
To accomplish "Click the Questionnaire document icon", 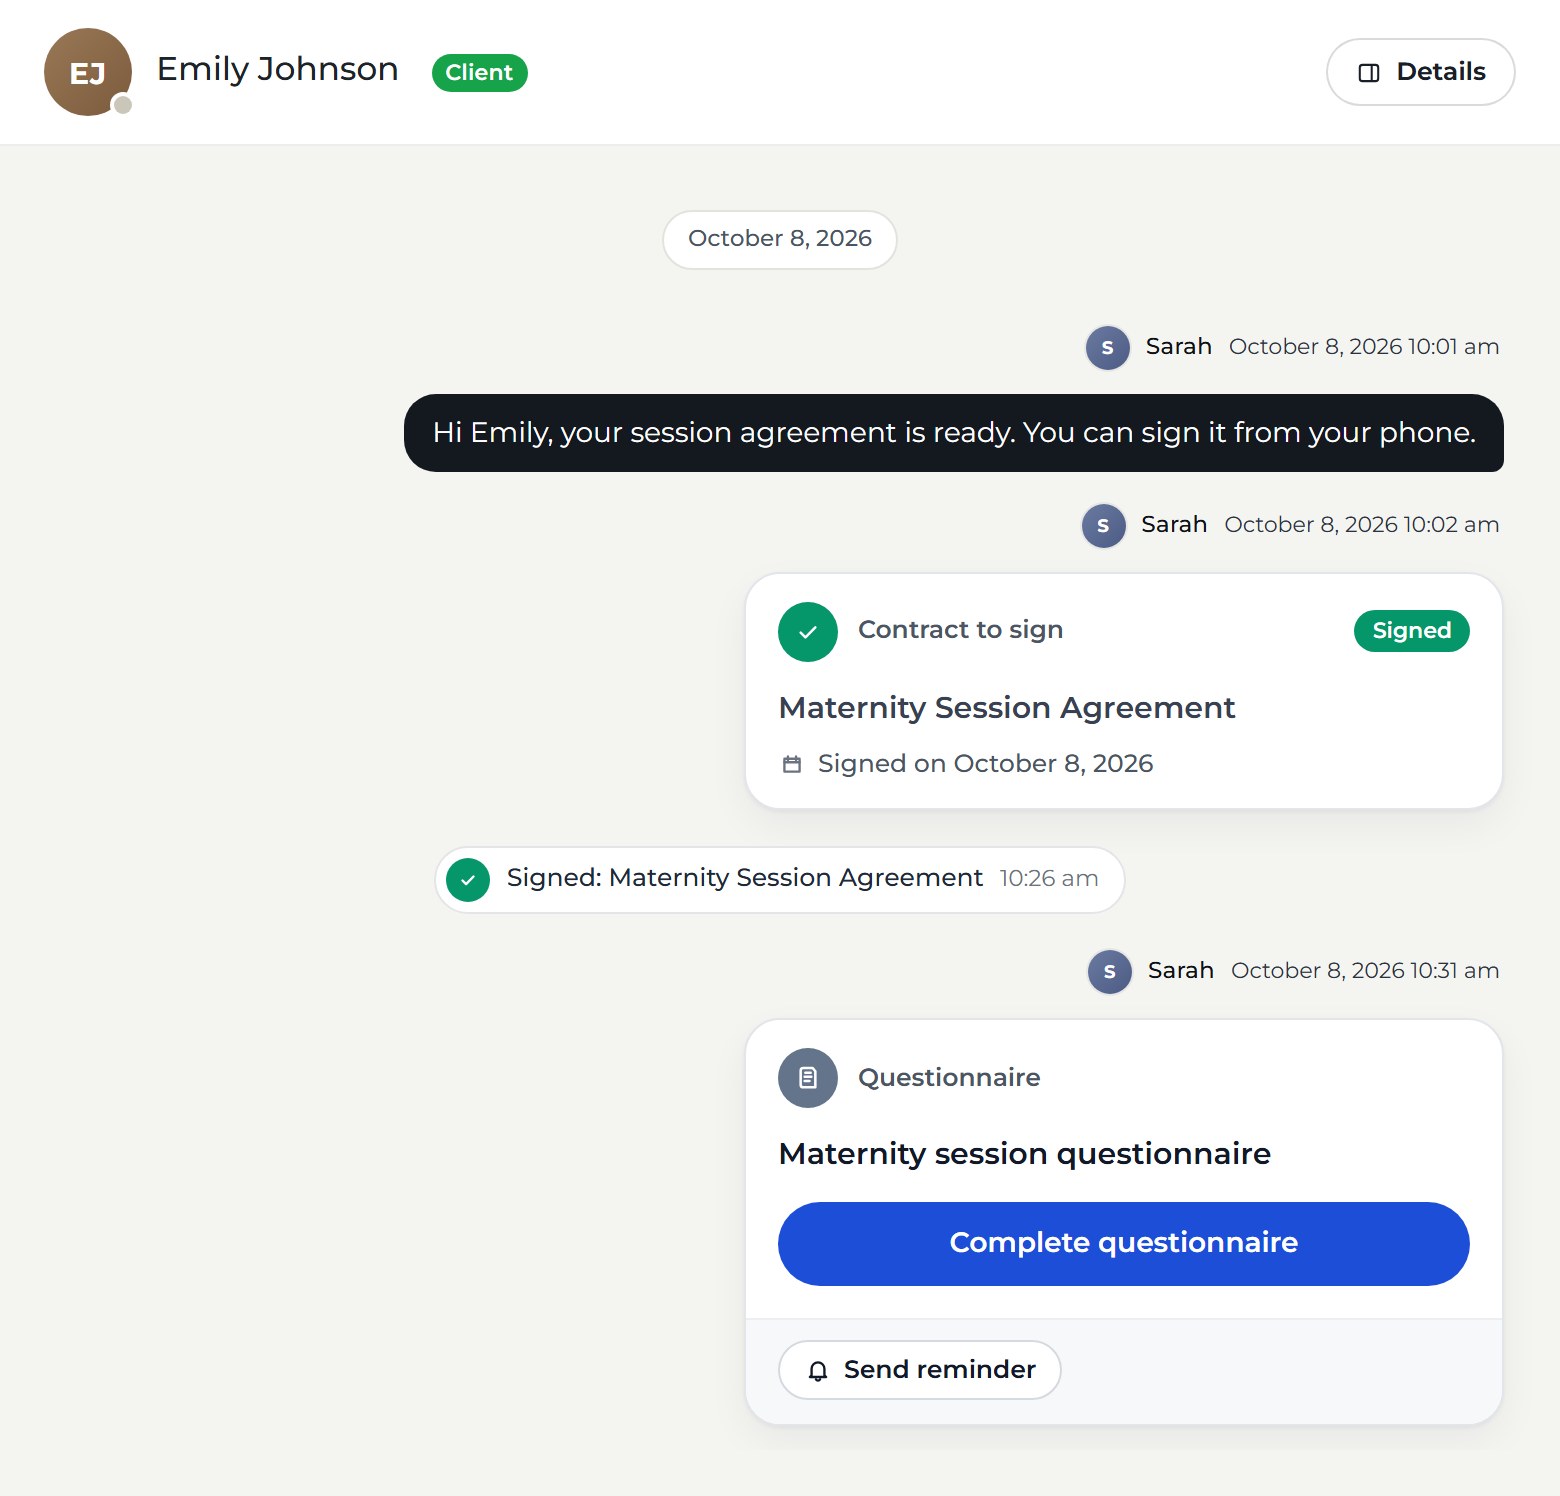I will point(808,1078).
